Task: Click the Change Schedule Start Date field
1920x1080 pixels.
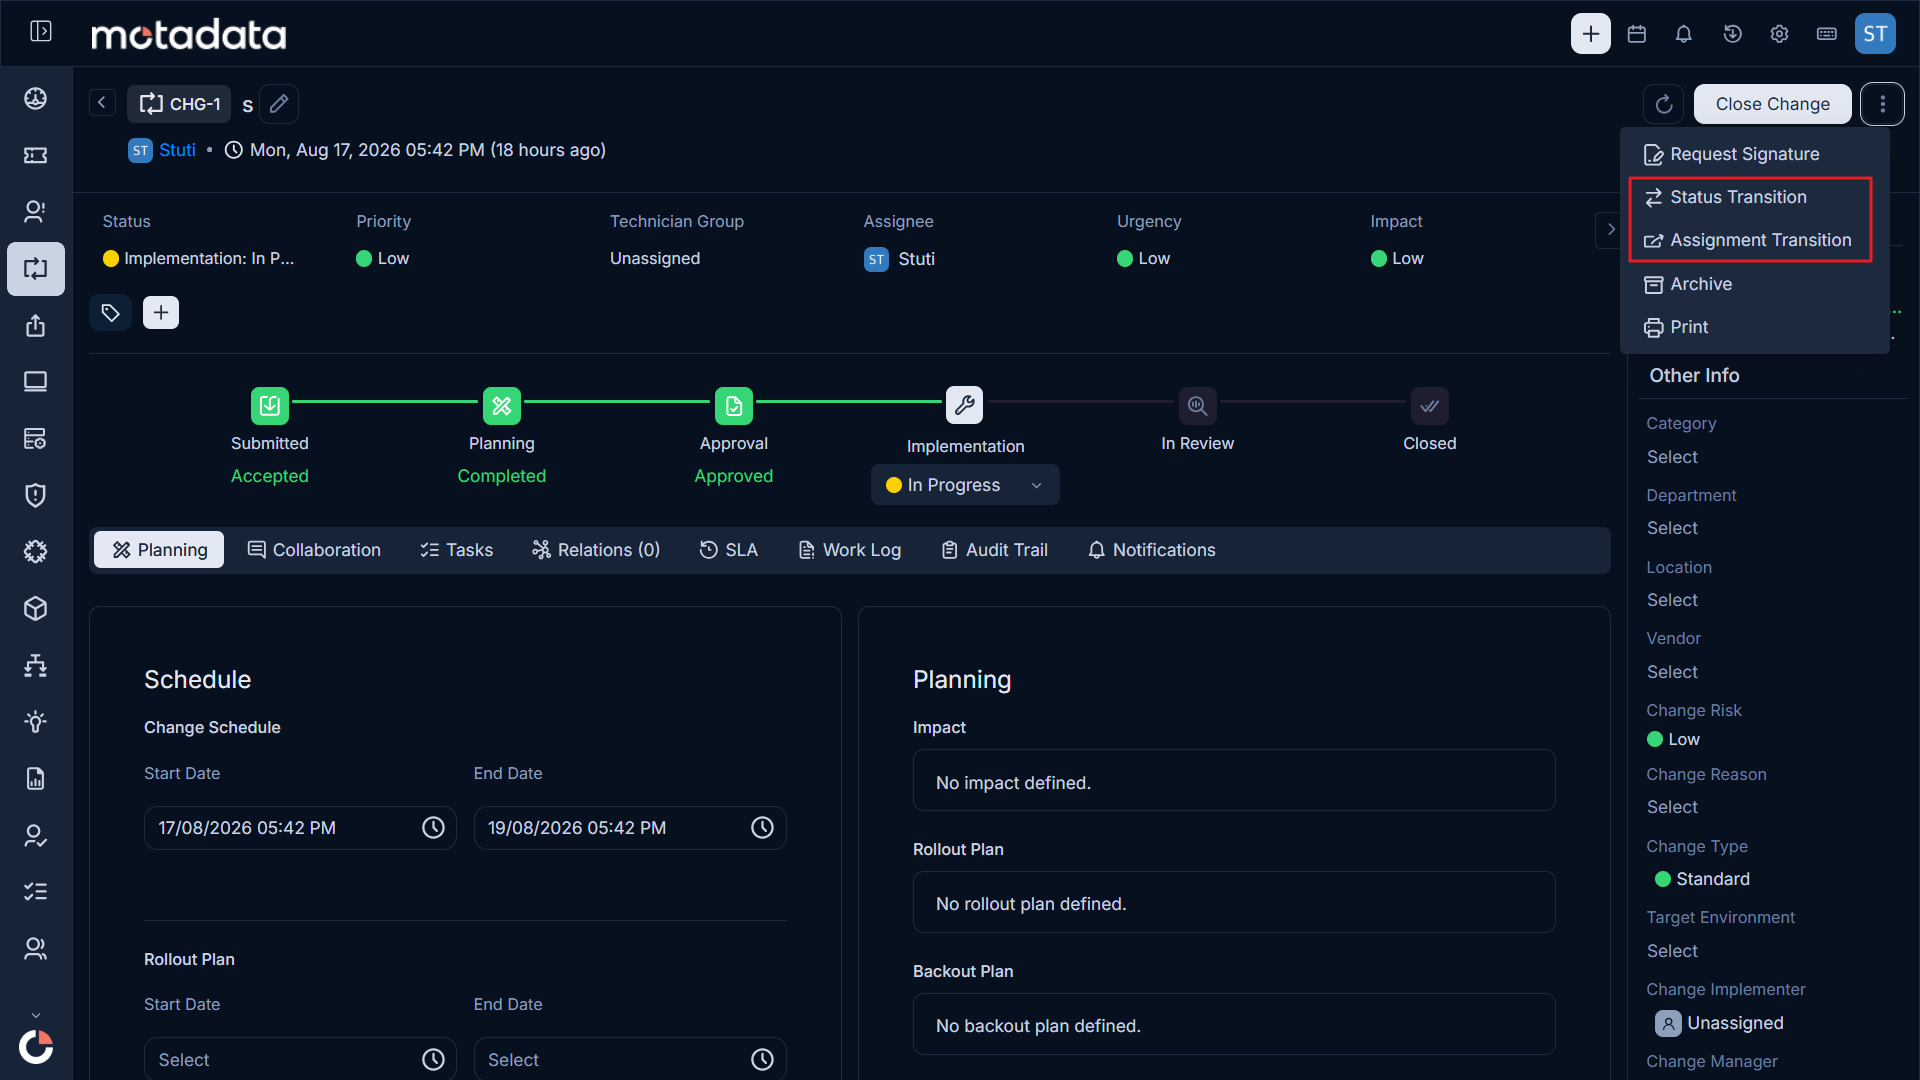Action: click(x=300, y=828)
